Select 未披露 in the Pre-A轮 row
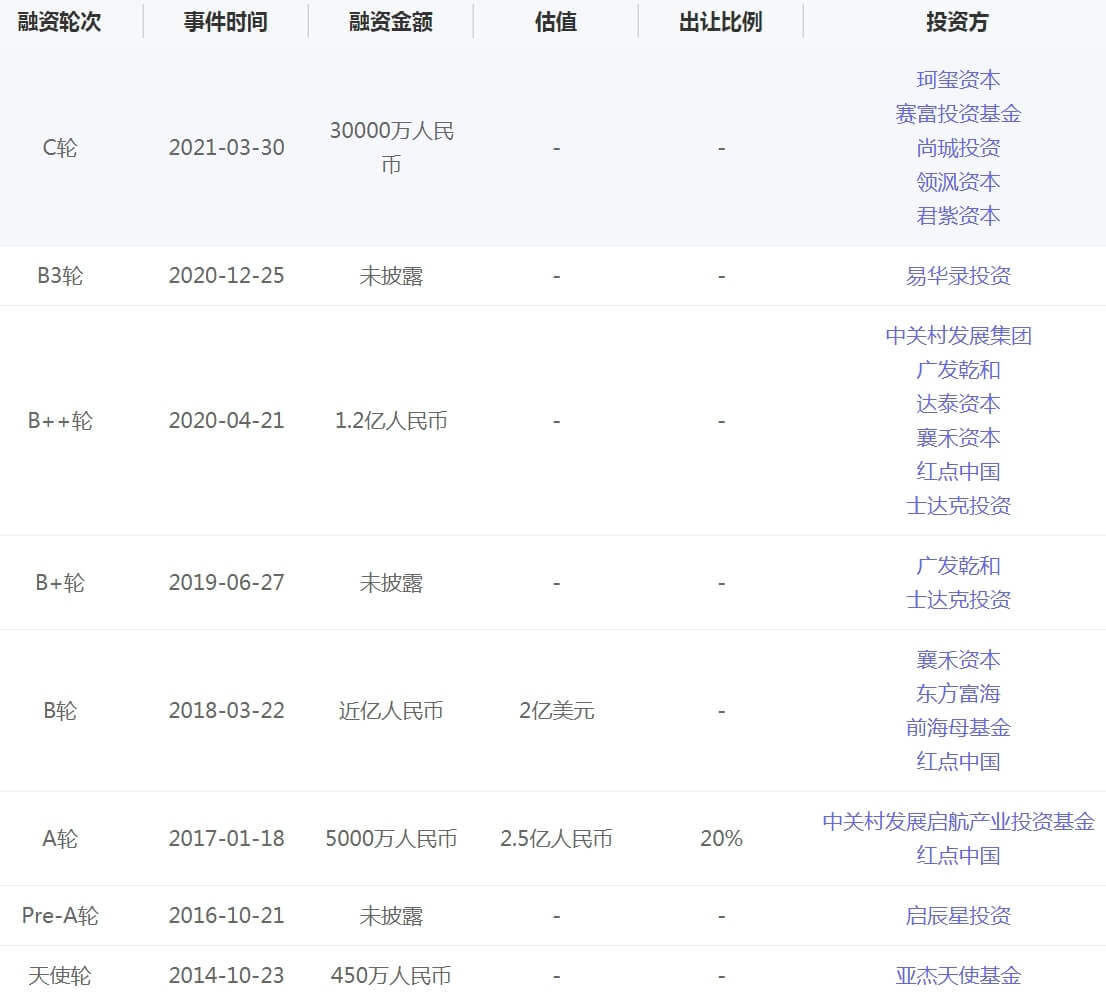Screen dimensions: 1106x999 point(391,916)
